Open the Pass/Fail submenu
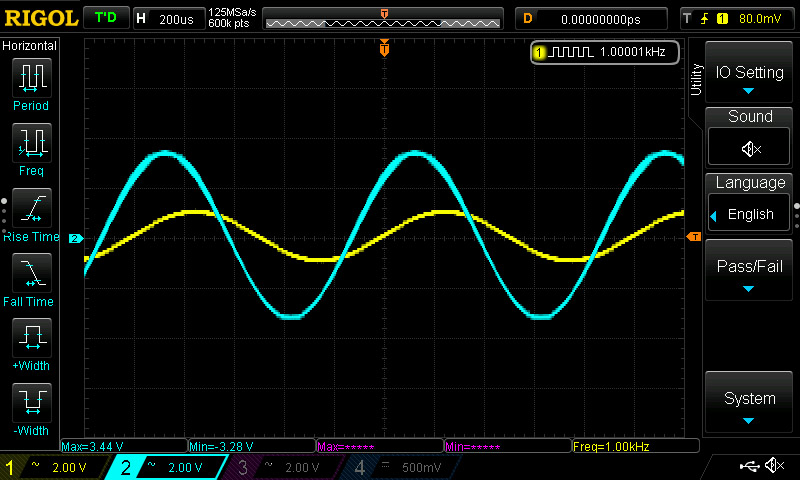The width and height of the screenshot is (800, 480). pos(748,270)
